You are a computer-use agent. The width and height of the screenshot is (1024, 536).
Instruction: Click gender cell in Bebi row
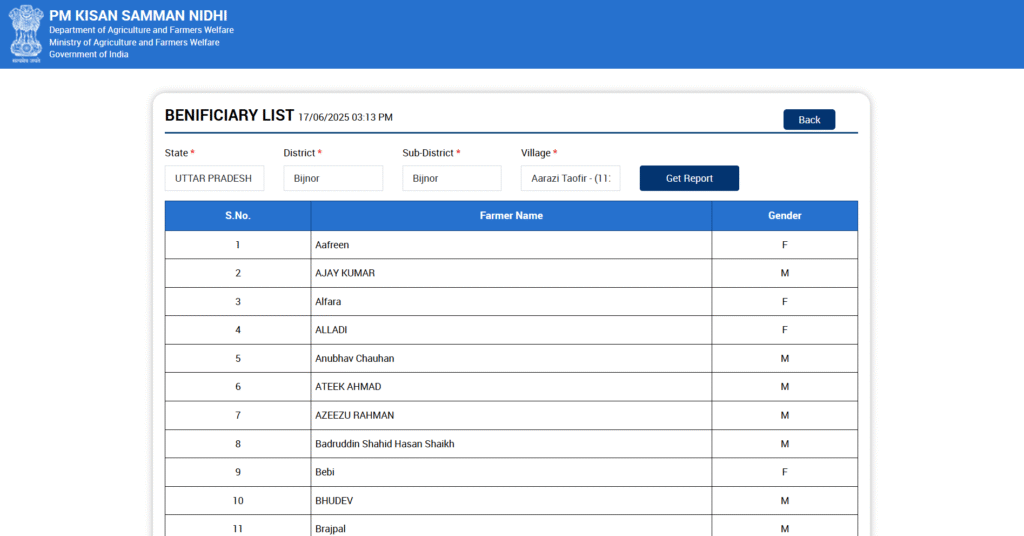point(784,472)
